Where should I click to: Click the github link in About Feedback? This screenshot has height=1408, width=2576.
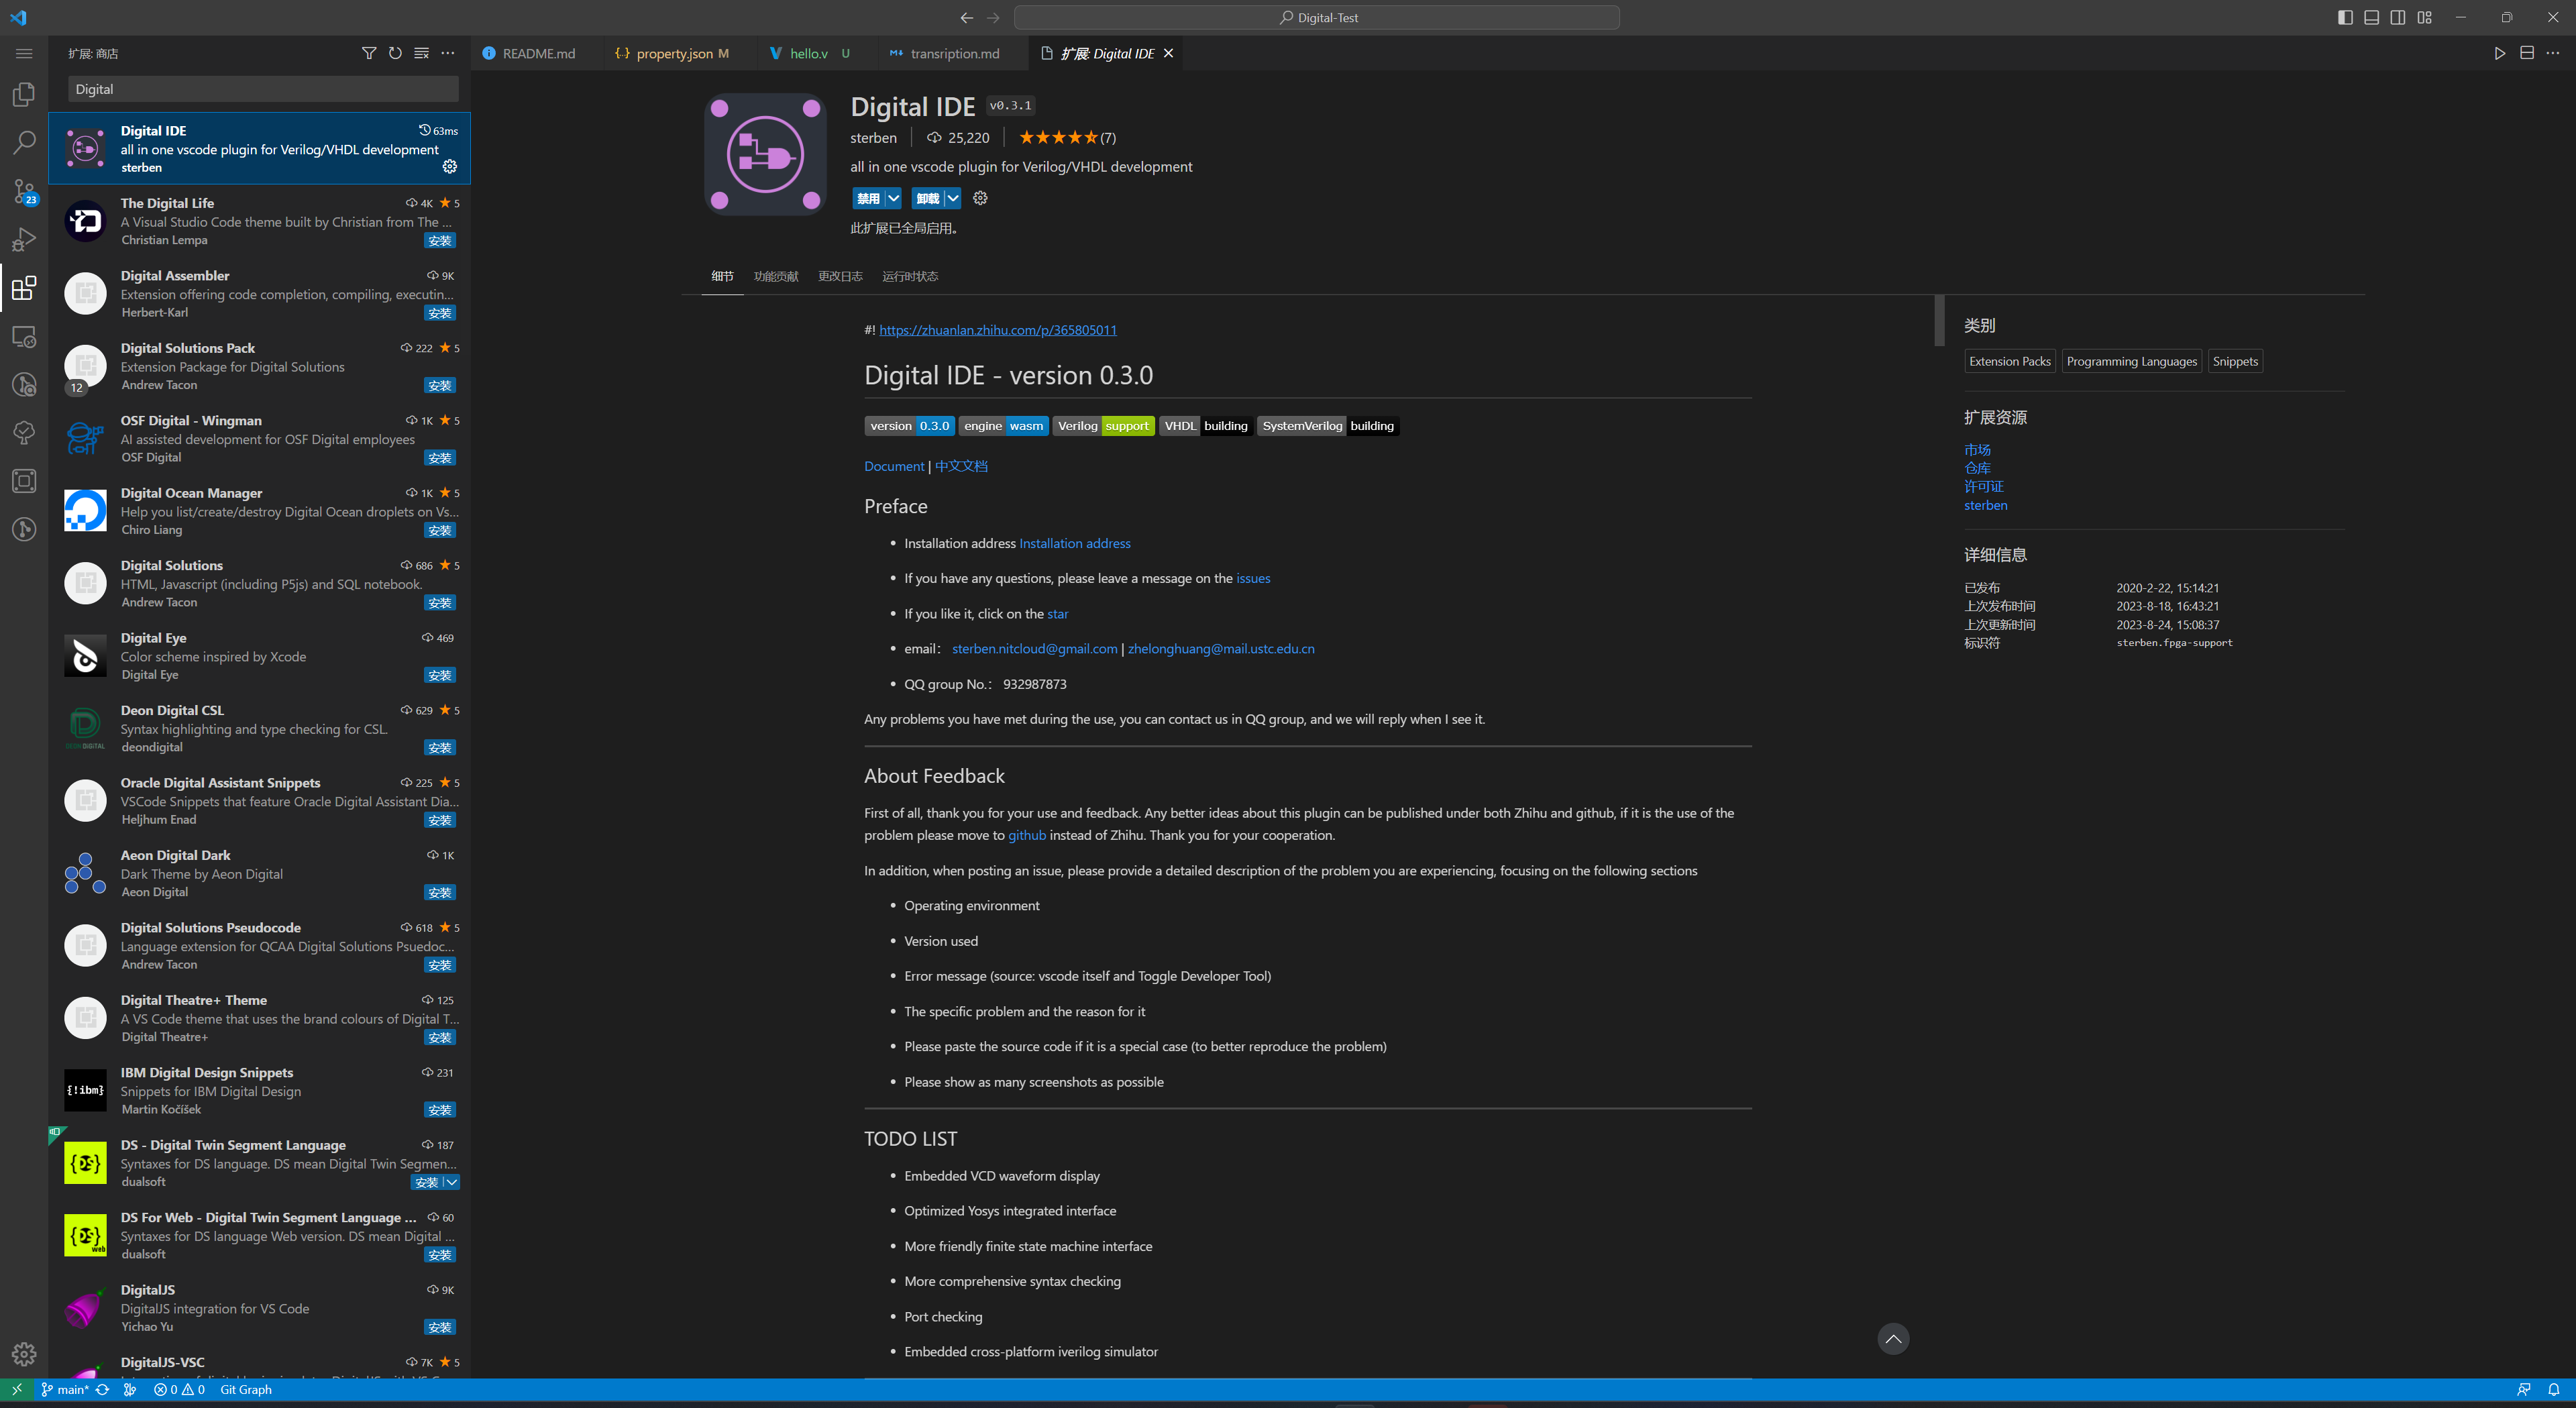1026,835
